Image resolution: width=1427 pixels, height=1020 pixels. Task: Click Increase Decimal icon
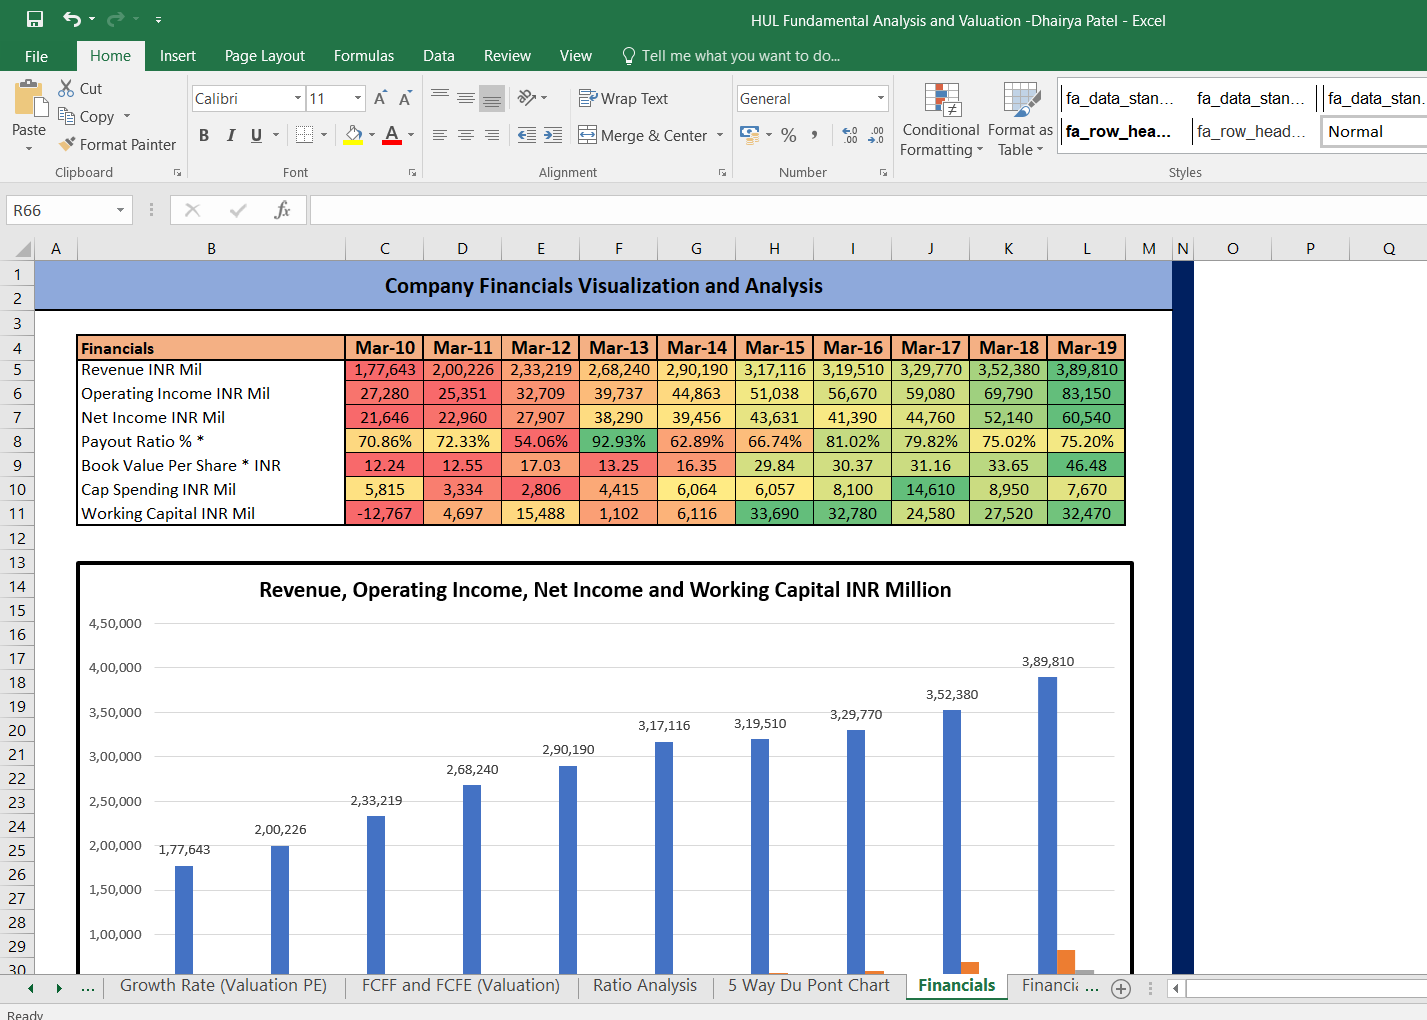coord(850,135)
